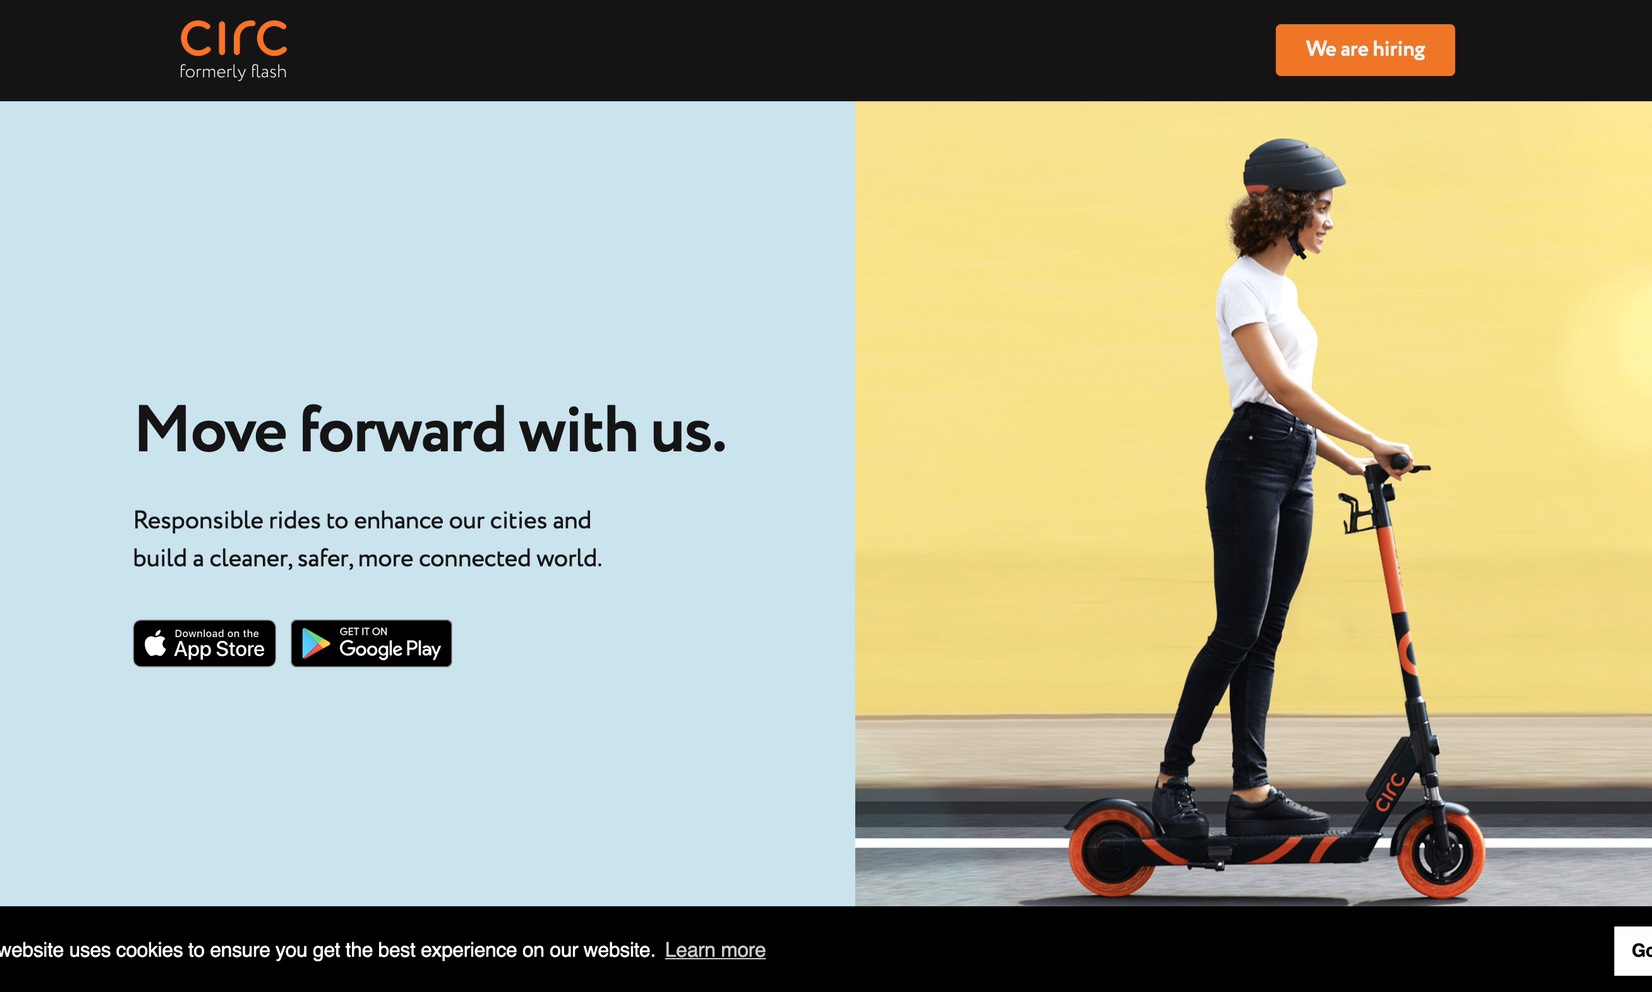Download on the App Store badge text
Viewport: 1652px width, 992px height.
219,643
